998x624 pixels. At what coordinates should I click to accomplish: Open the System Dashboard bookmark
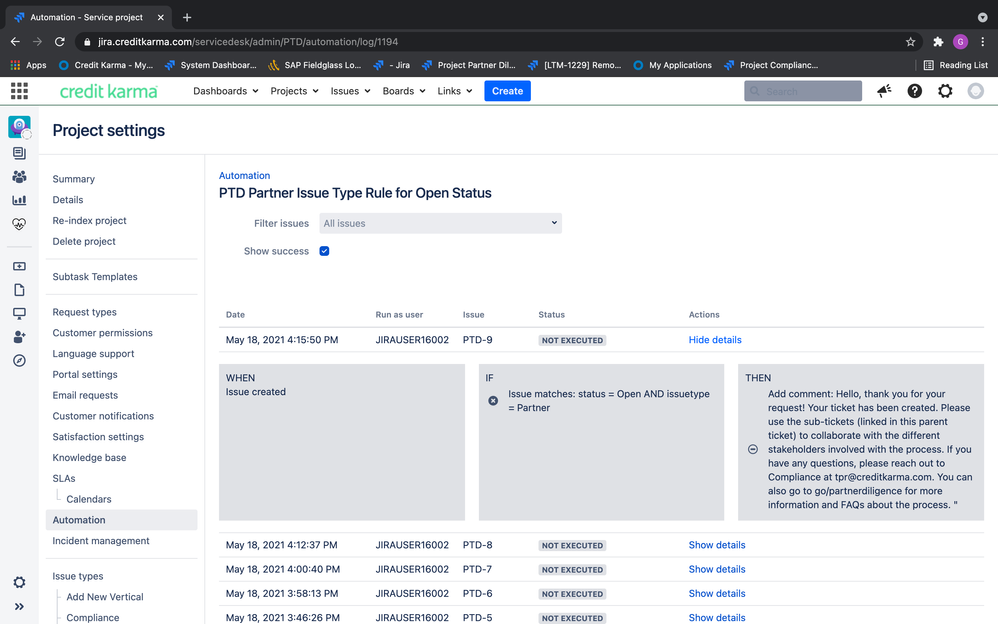click(211, 65)
